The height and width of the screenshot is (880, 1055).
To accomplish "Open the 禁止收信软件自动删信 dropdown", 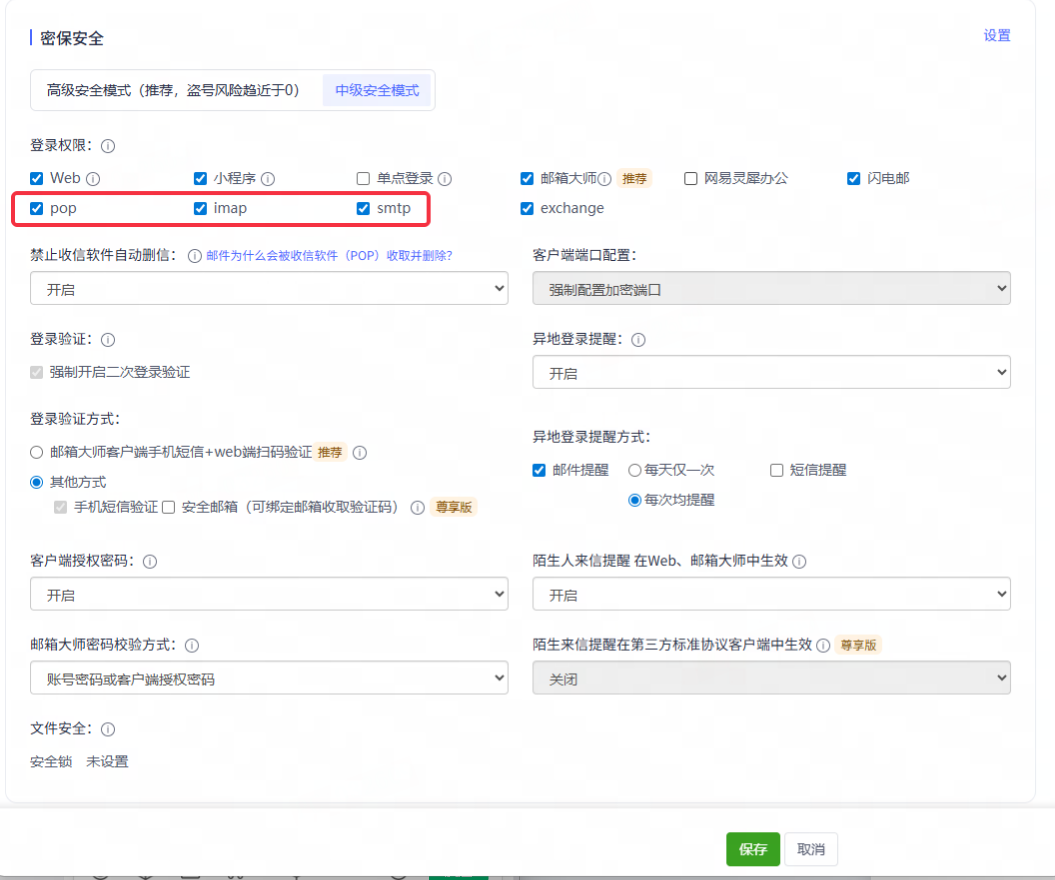I will click(269, 289).
